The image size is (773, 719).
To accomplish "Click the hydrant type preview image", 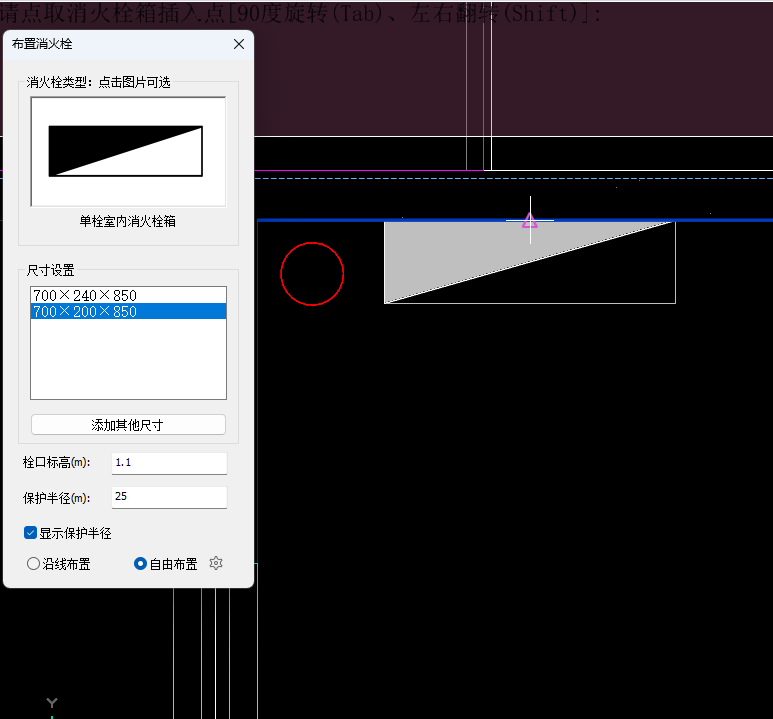I will pyautogui.click(x=128, y=151).
